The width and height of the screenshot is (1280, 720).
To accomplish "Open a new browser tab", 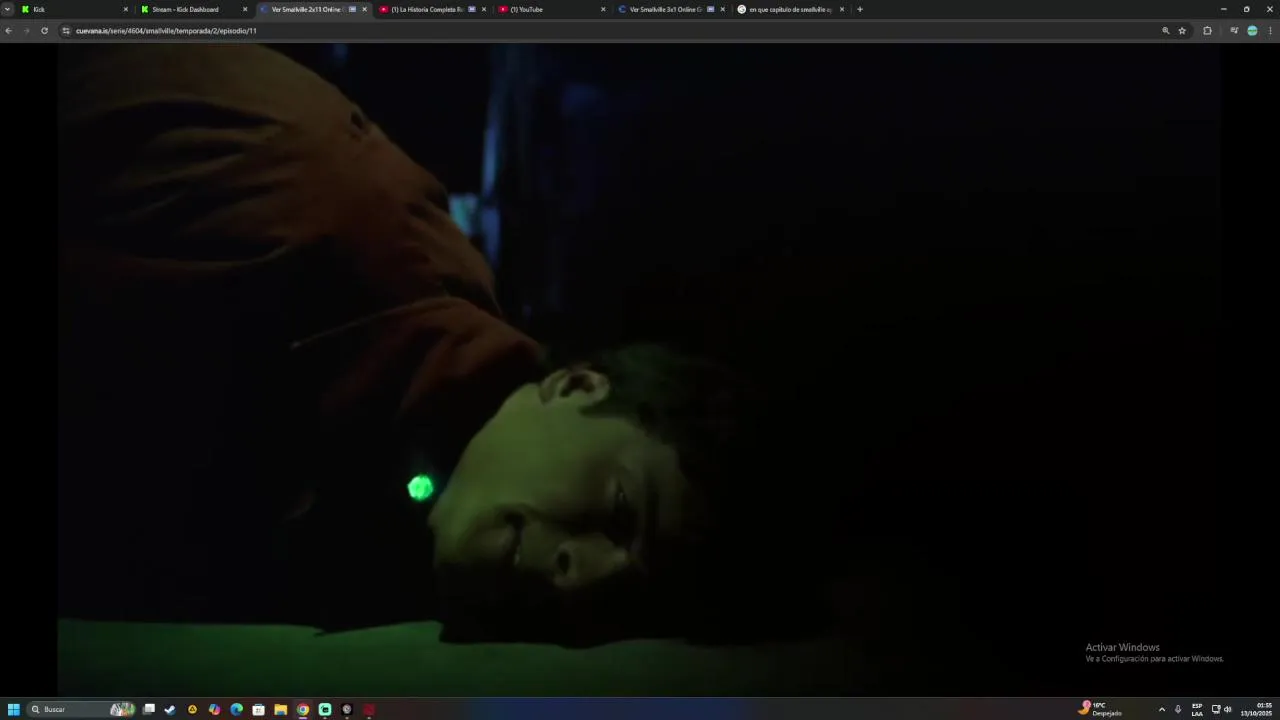I will click(x=860, y=9).
